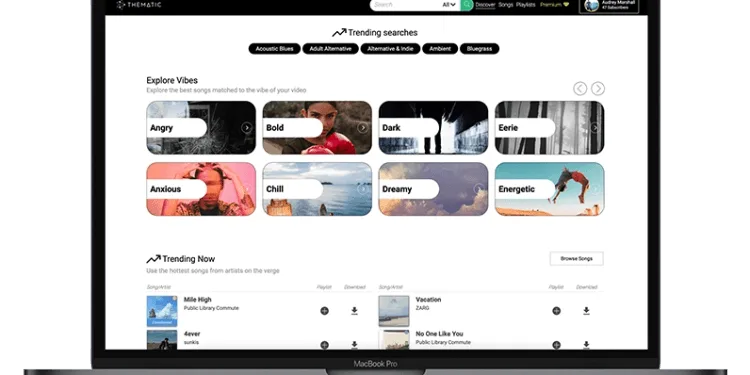Screen dimensions: 750x375
Task: Click the green search magnifier button
Action: click(467, 5)
